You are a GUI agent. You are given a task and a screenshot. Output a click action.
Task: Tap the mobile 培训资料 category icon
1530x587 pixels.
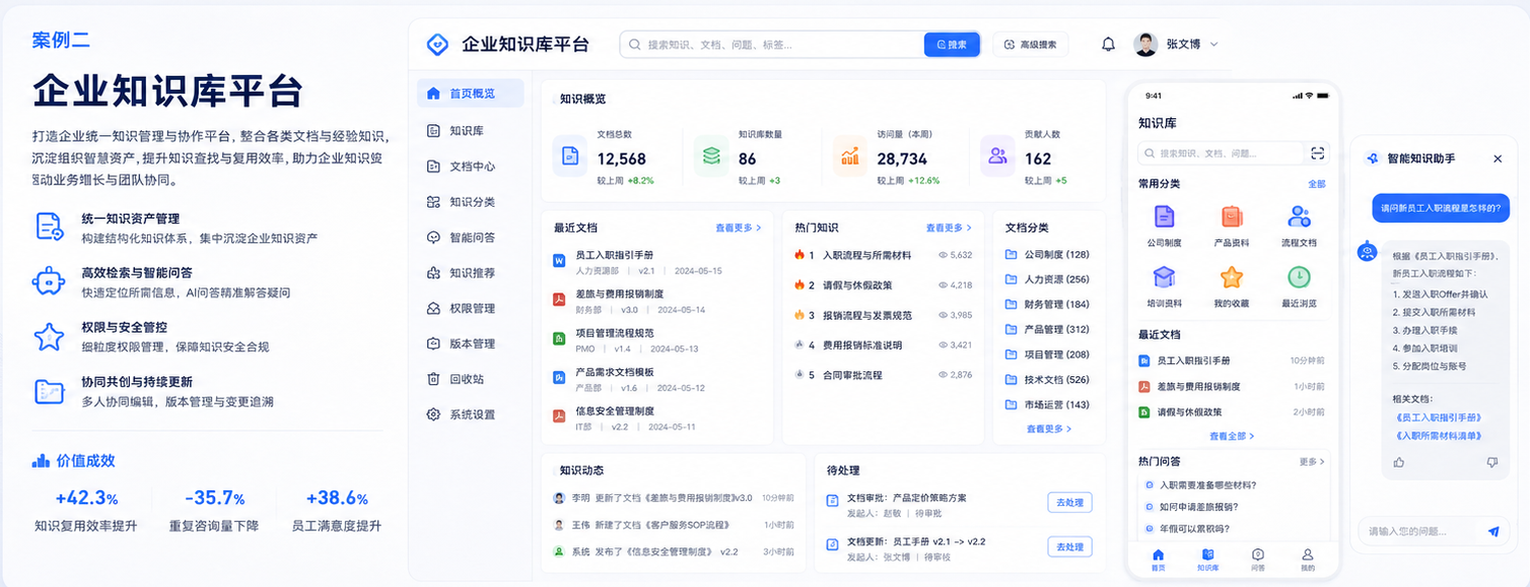pyautogui.click(x=1164, y=277)
